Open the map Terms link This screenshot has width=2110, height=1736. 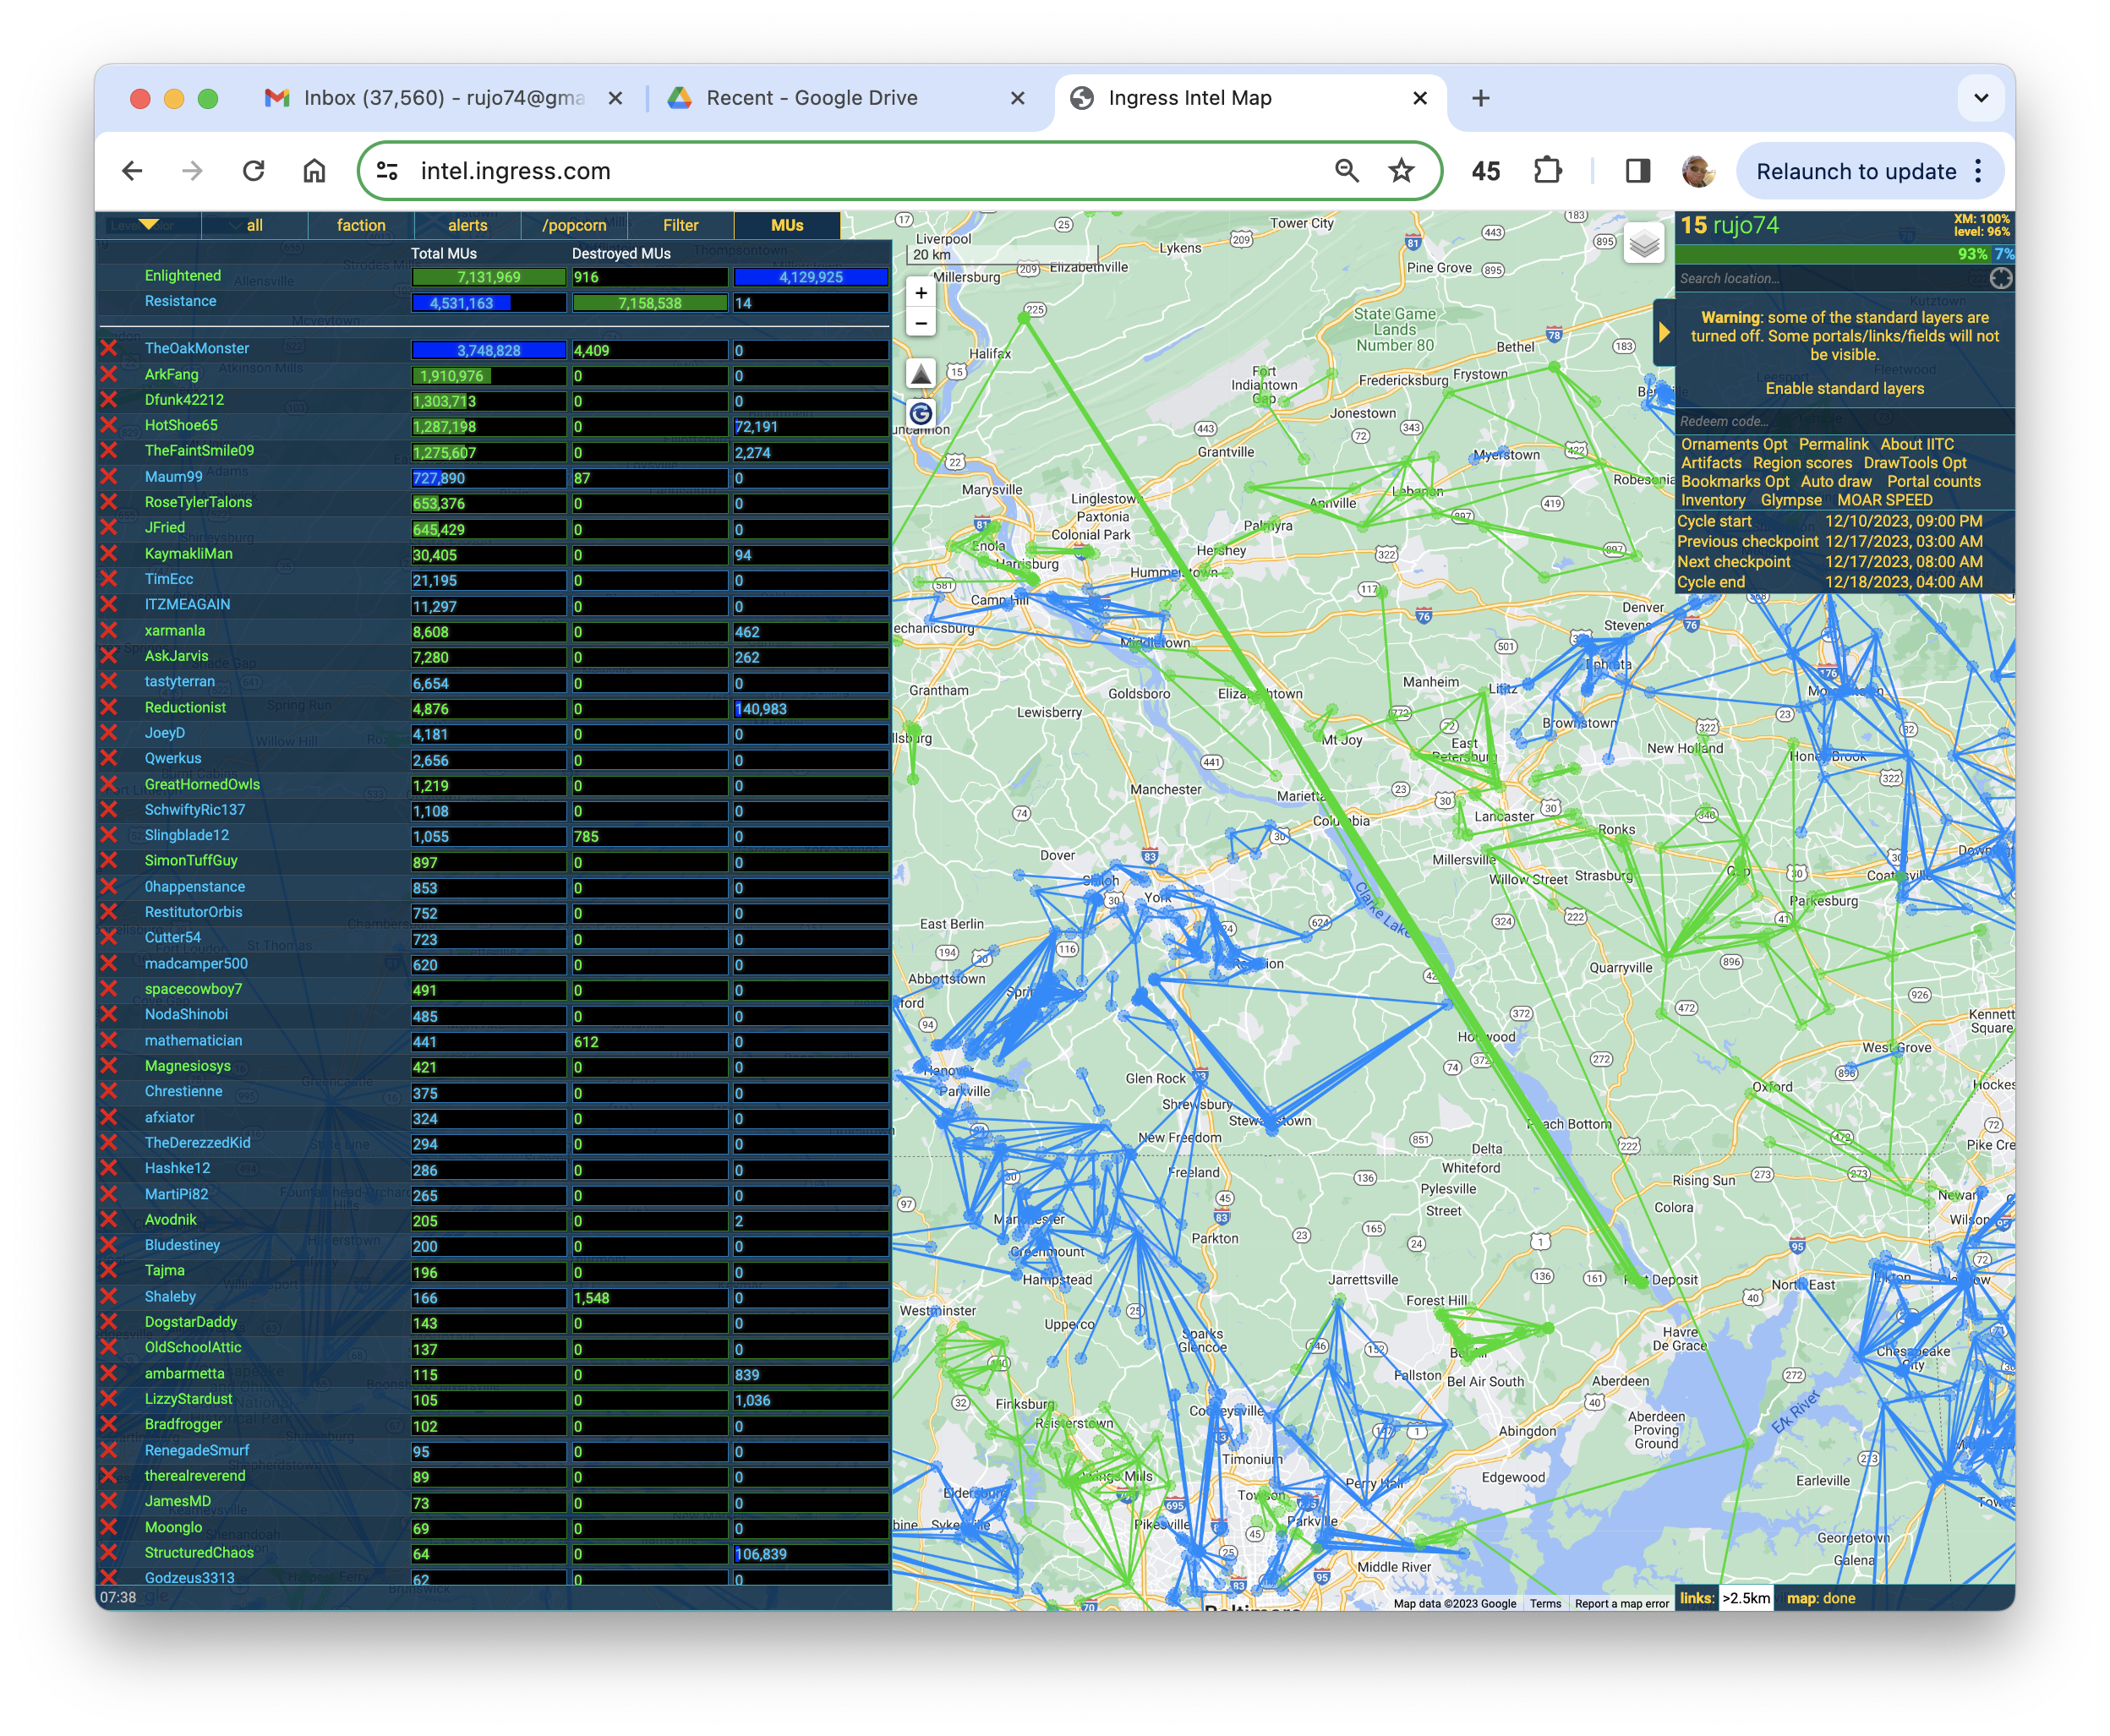coord(1544,1603)
